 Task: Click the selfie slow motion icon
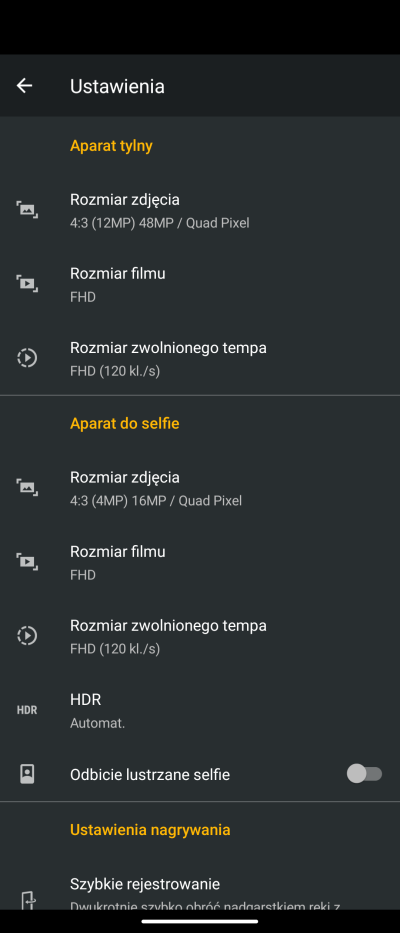click(x=27, y=636)
